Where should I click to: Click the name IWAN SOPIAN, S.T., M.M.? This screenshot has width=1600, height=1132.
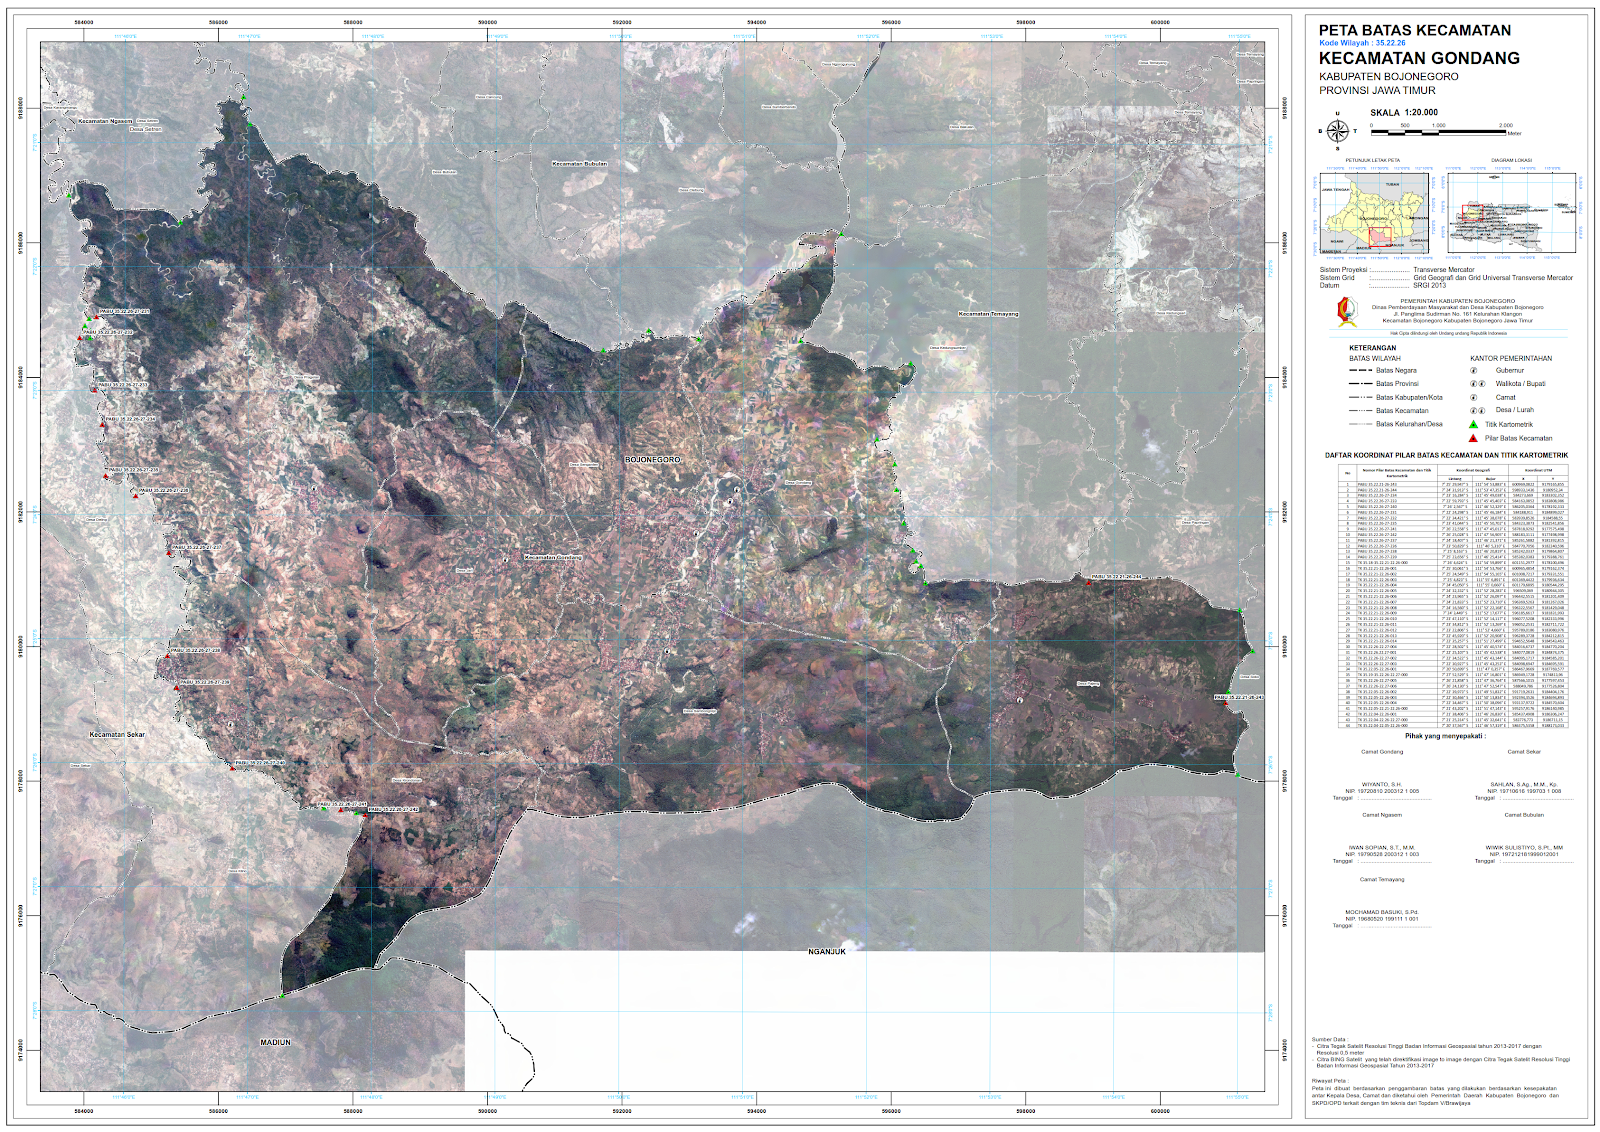pos(1382,848)
